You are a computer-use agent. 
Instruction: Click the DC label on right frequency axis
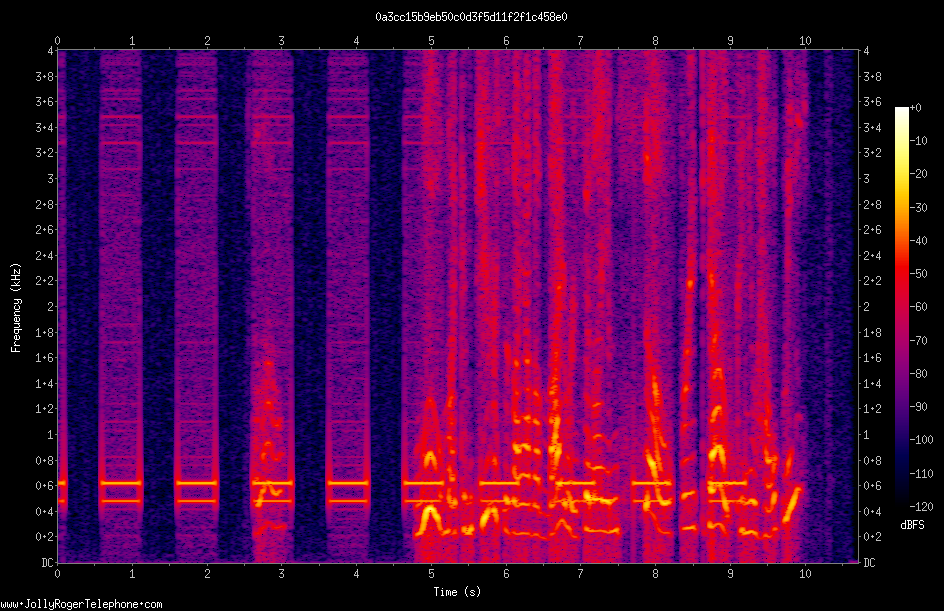869,562
